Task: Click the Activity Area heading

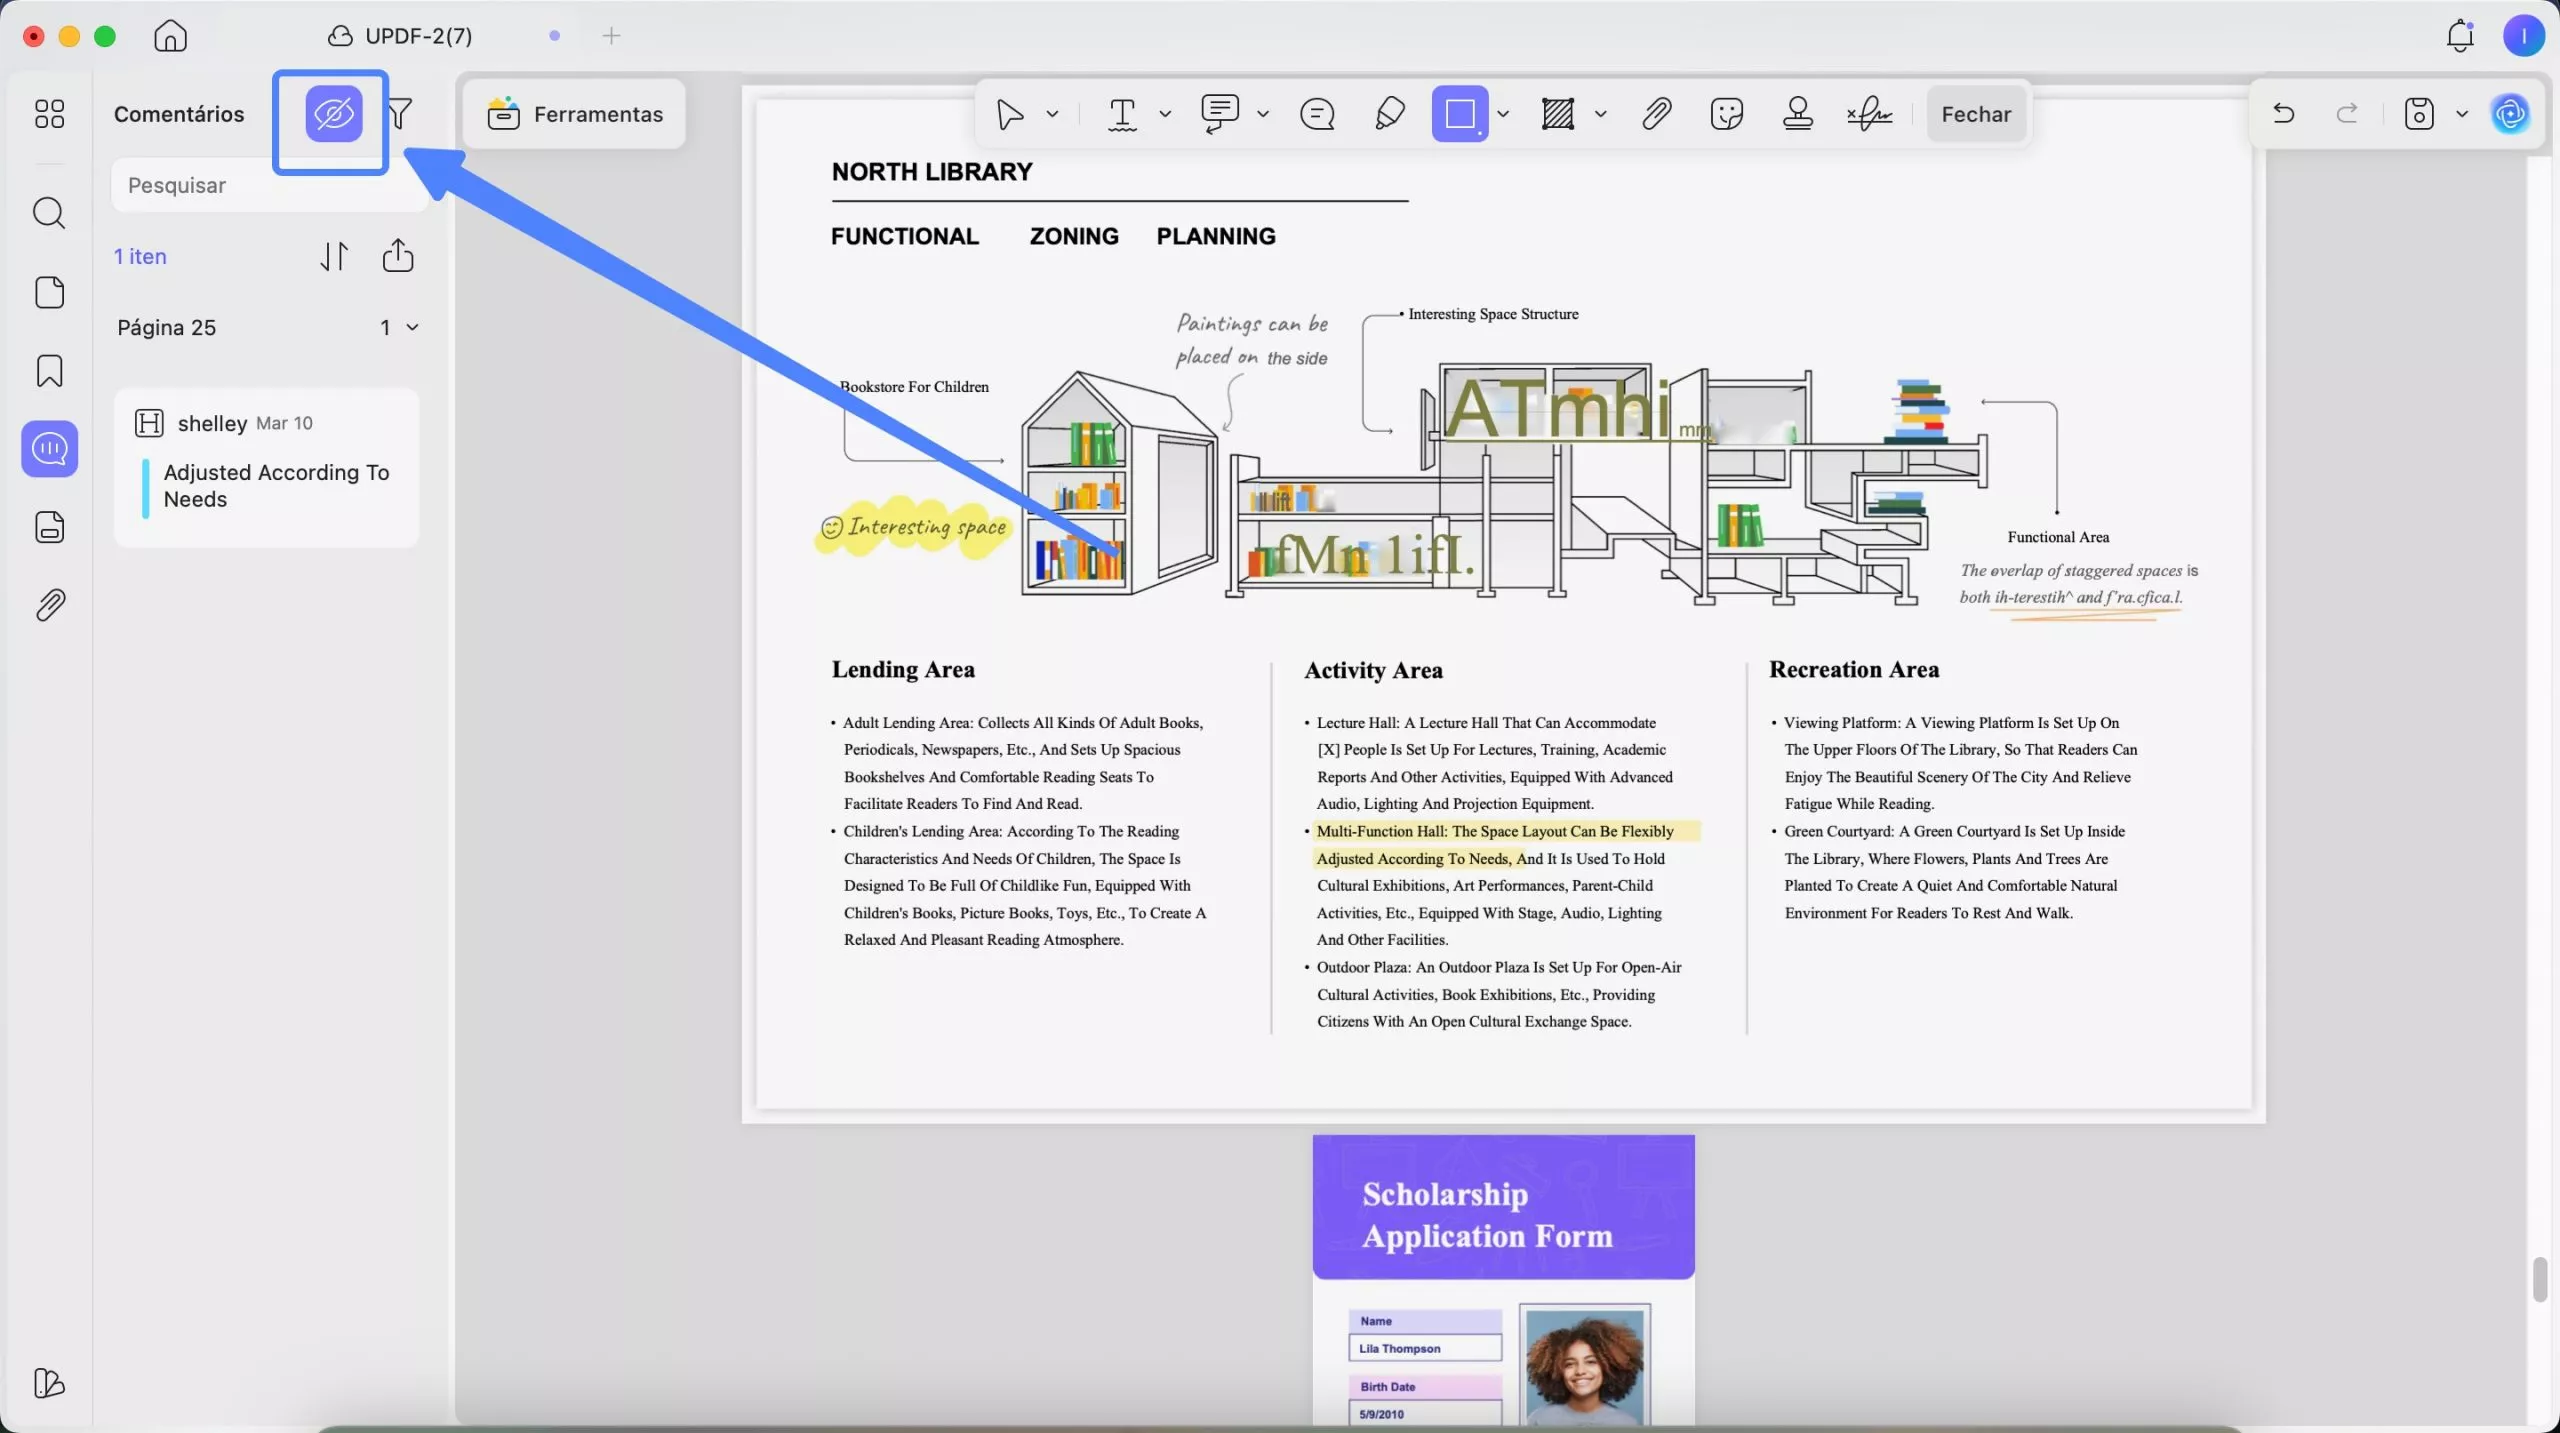Action: [x=1373, y=670]
